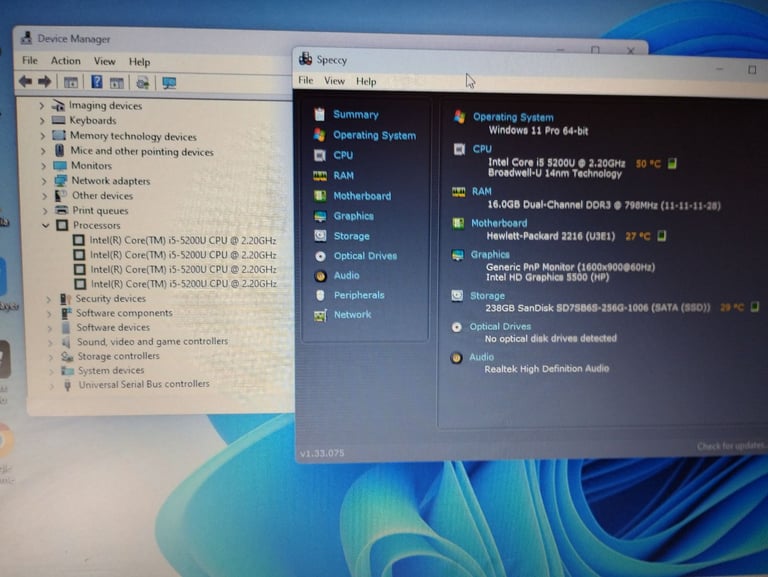Expand Mice and other pointing devices

point(43,151)
